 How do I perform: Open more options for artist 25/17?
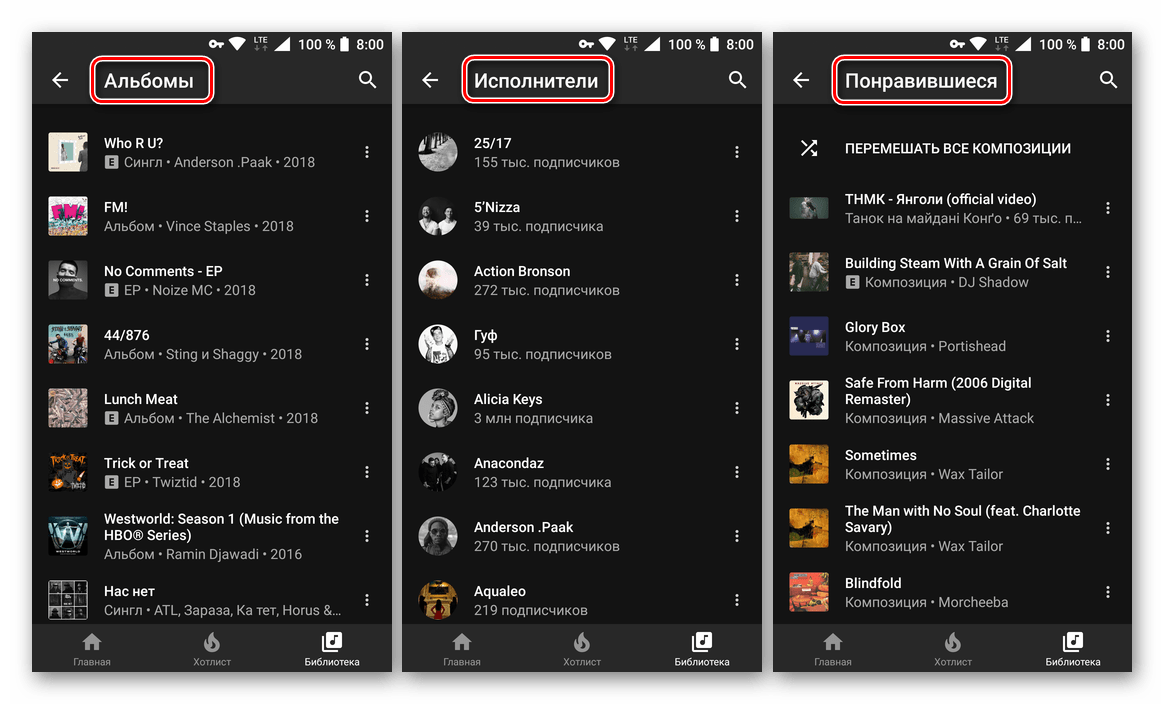[x=736, y=152]
